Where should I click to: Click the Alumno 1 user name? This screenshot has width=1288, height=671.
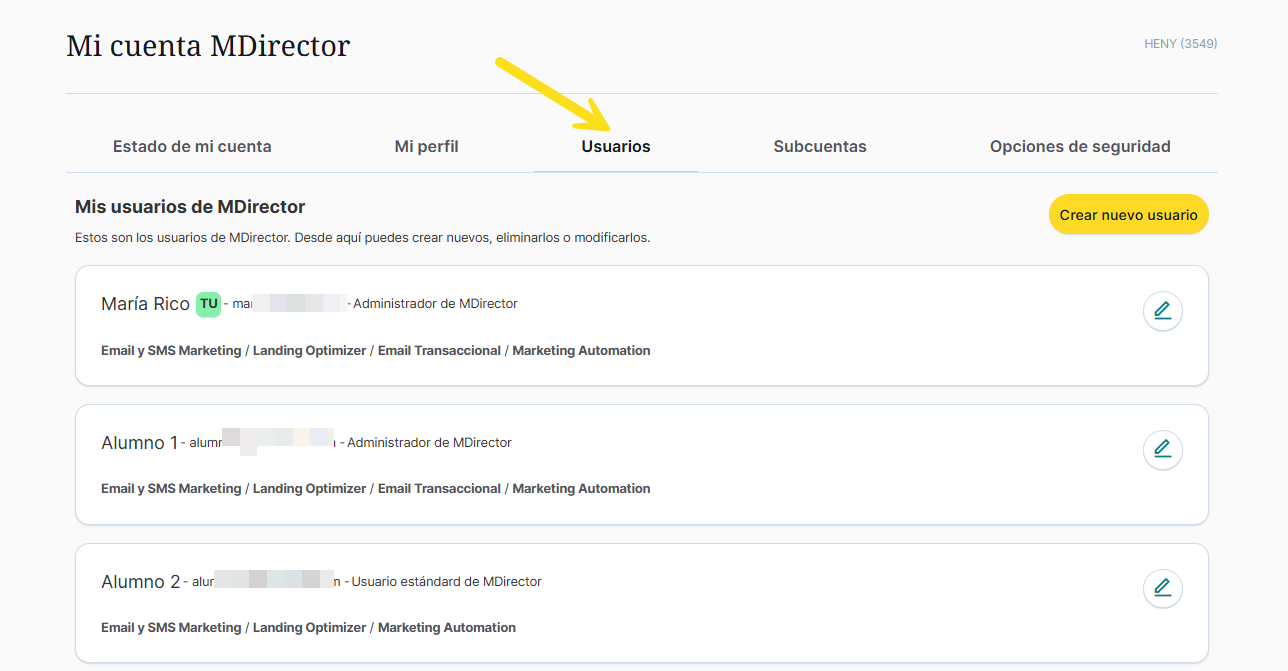(x=139, y=443)
